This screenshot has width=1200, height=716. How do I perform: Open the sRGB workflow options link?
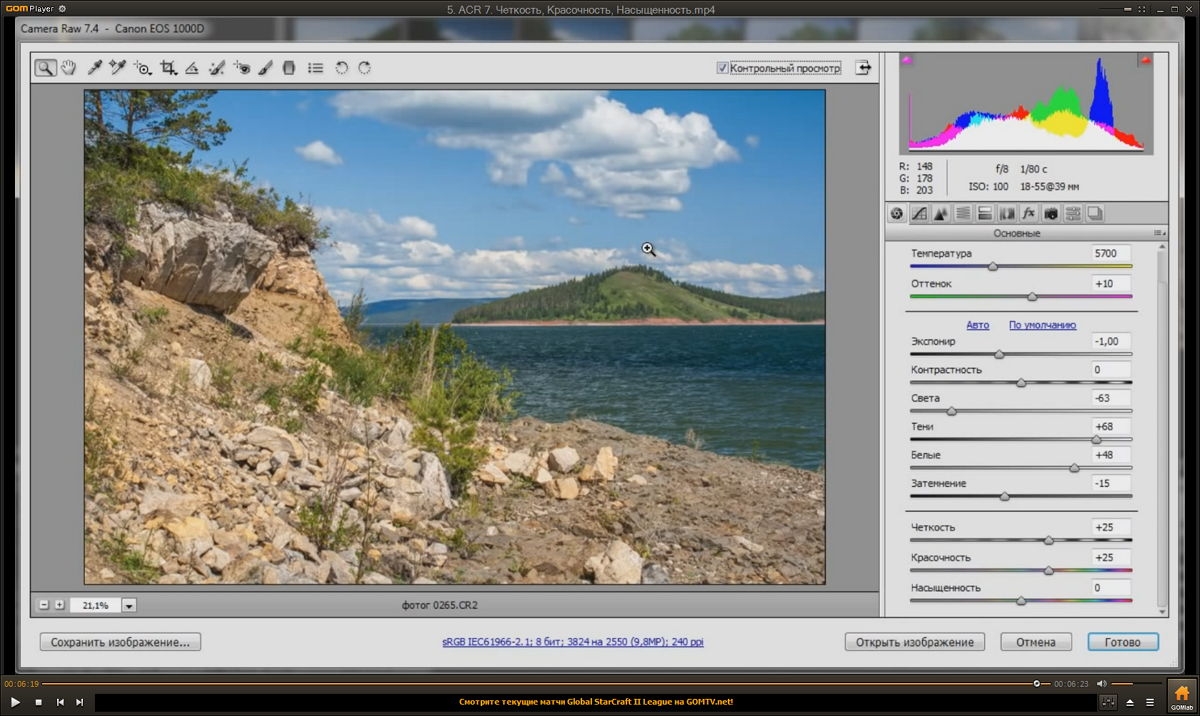click(573, 642)
